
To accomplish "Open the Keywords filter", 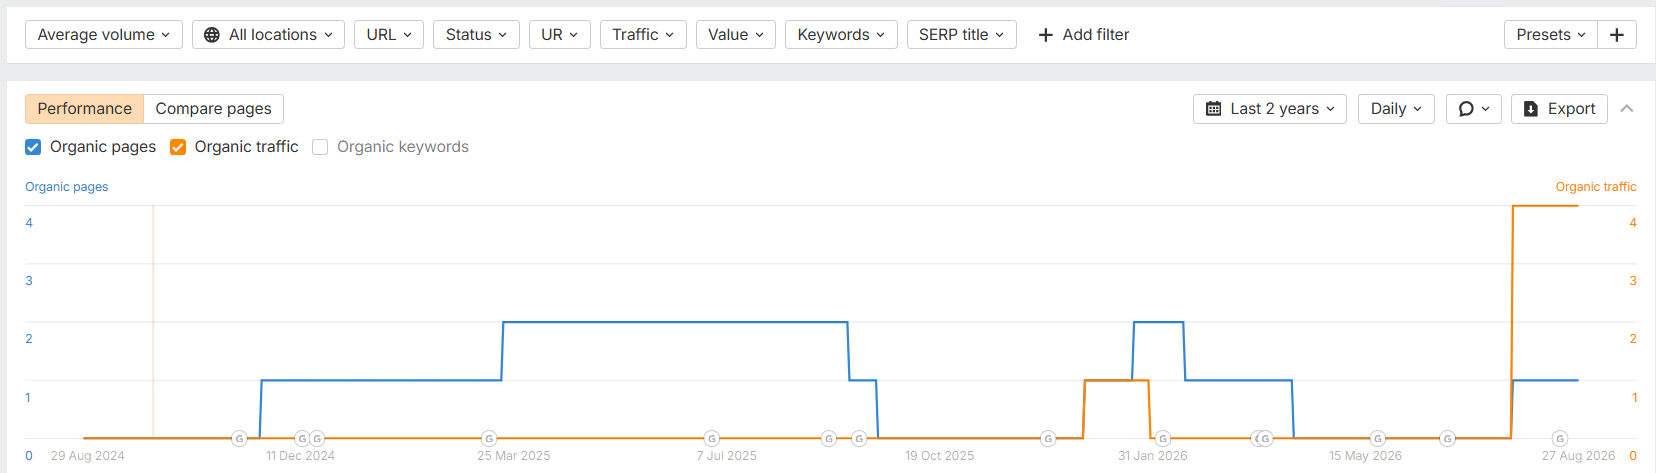I will click(x=841, y=35).
